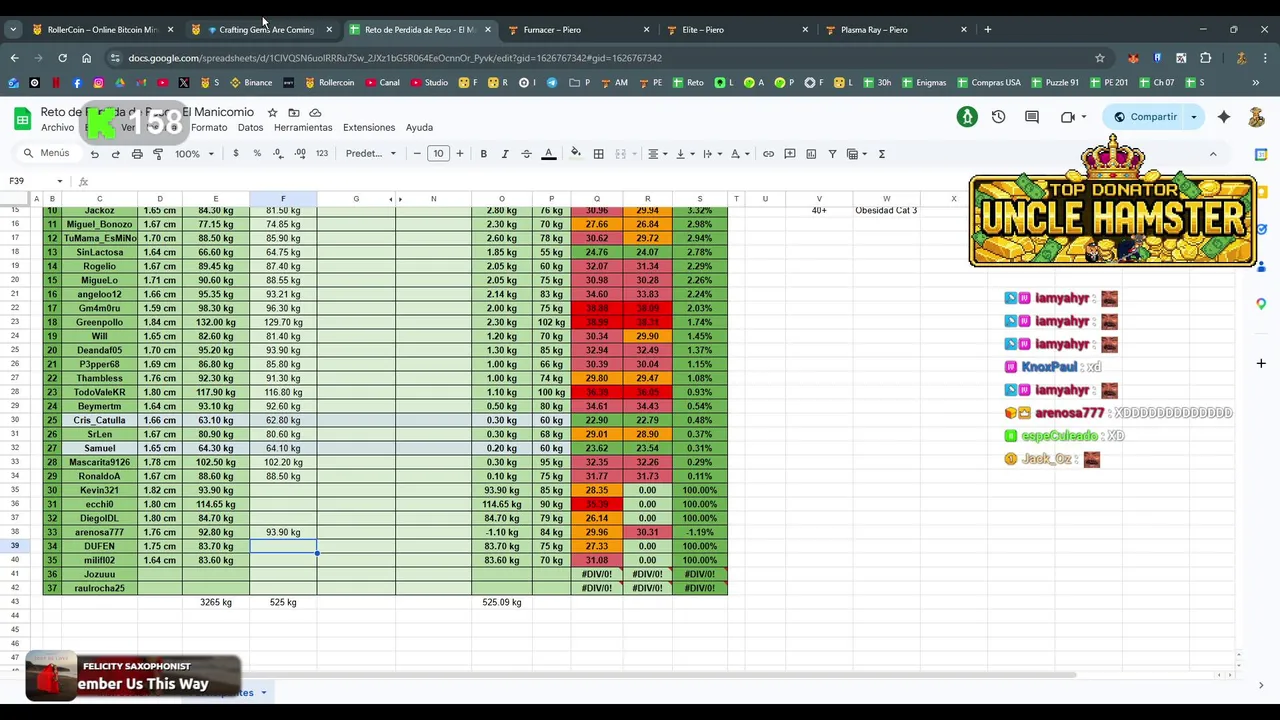The height and width of the screenshot is (720, 1280).
Task: Format as currency button
Action: pyautogui.click(x=236, y=154)
